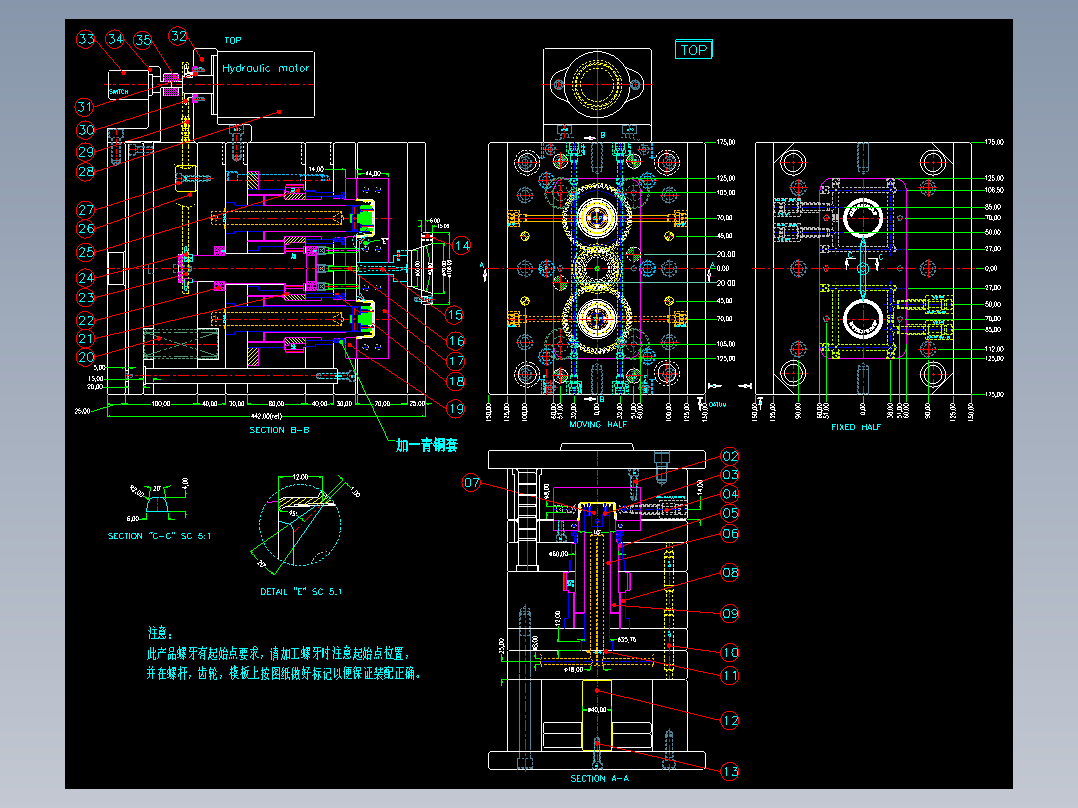The image size is (1078, 808).
Task: Select part balloon 16
Action: click(x=456, y=340)
